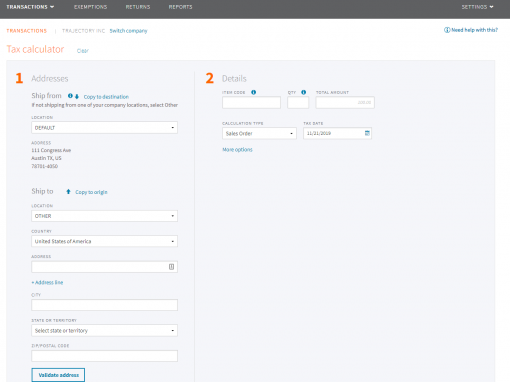This screenshot has height=382, width=510.
Task: Click the Transactions breadcrumb
Action: click(27, 31)
